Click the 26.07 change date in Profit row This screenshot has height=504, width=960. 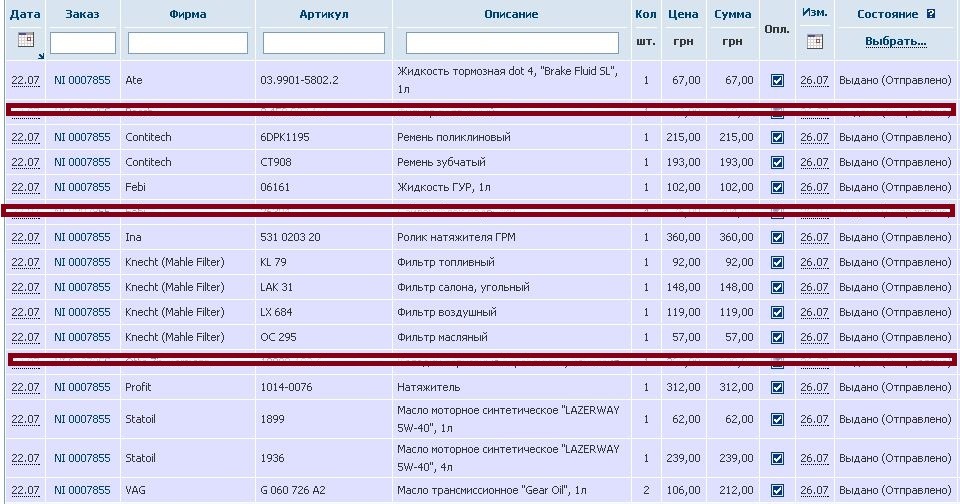[x=814, y=387]
